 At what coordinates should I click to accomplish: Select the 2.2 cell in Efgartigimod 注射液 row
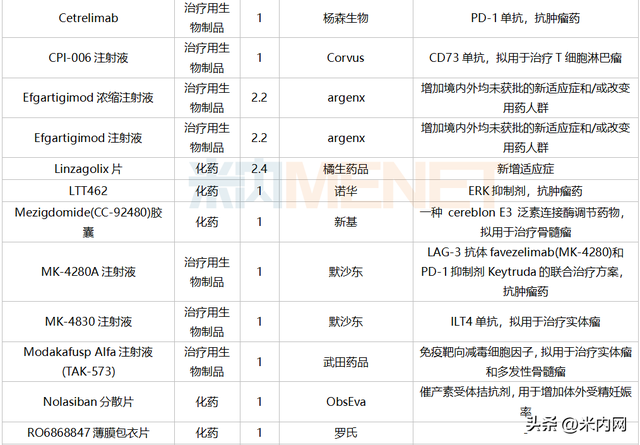click(x=259, y=138)
